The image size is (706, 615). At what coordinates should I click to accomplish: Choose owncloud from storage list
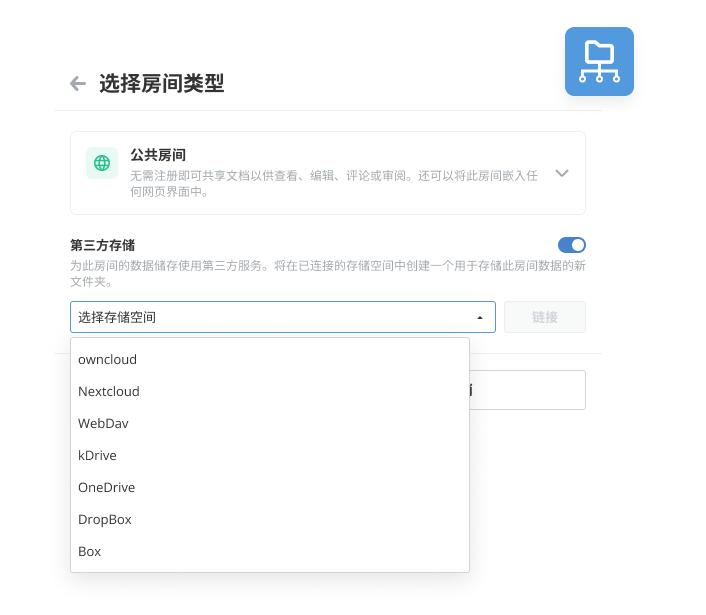(270, 359)
